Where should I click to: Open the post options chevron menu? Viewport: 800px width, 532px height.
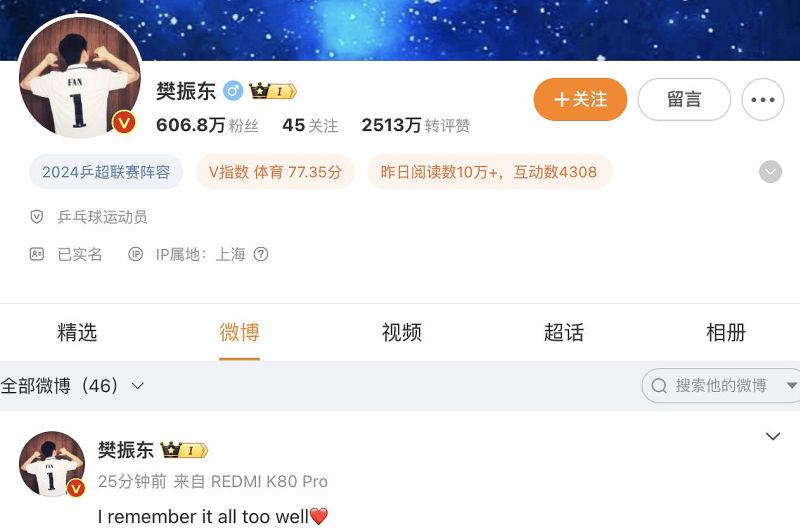773,436
